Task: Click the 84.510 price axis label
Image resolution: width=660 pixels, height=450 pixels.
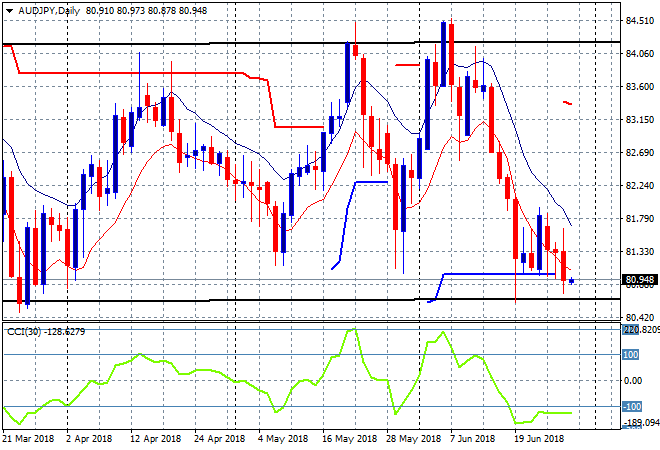Action: [639, 20]
